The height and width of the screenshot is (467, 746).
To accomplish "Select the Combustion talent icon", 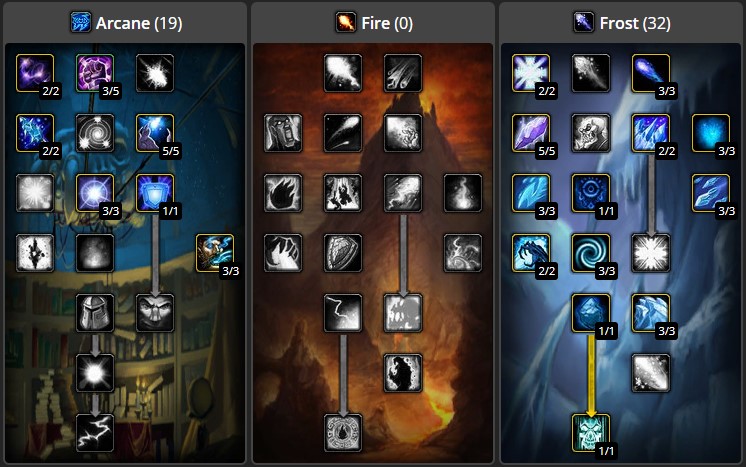I will [343, 433].
